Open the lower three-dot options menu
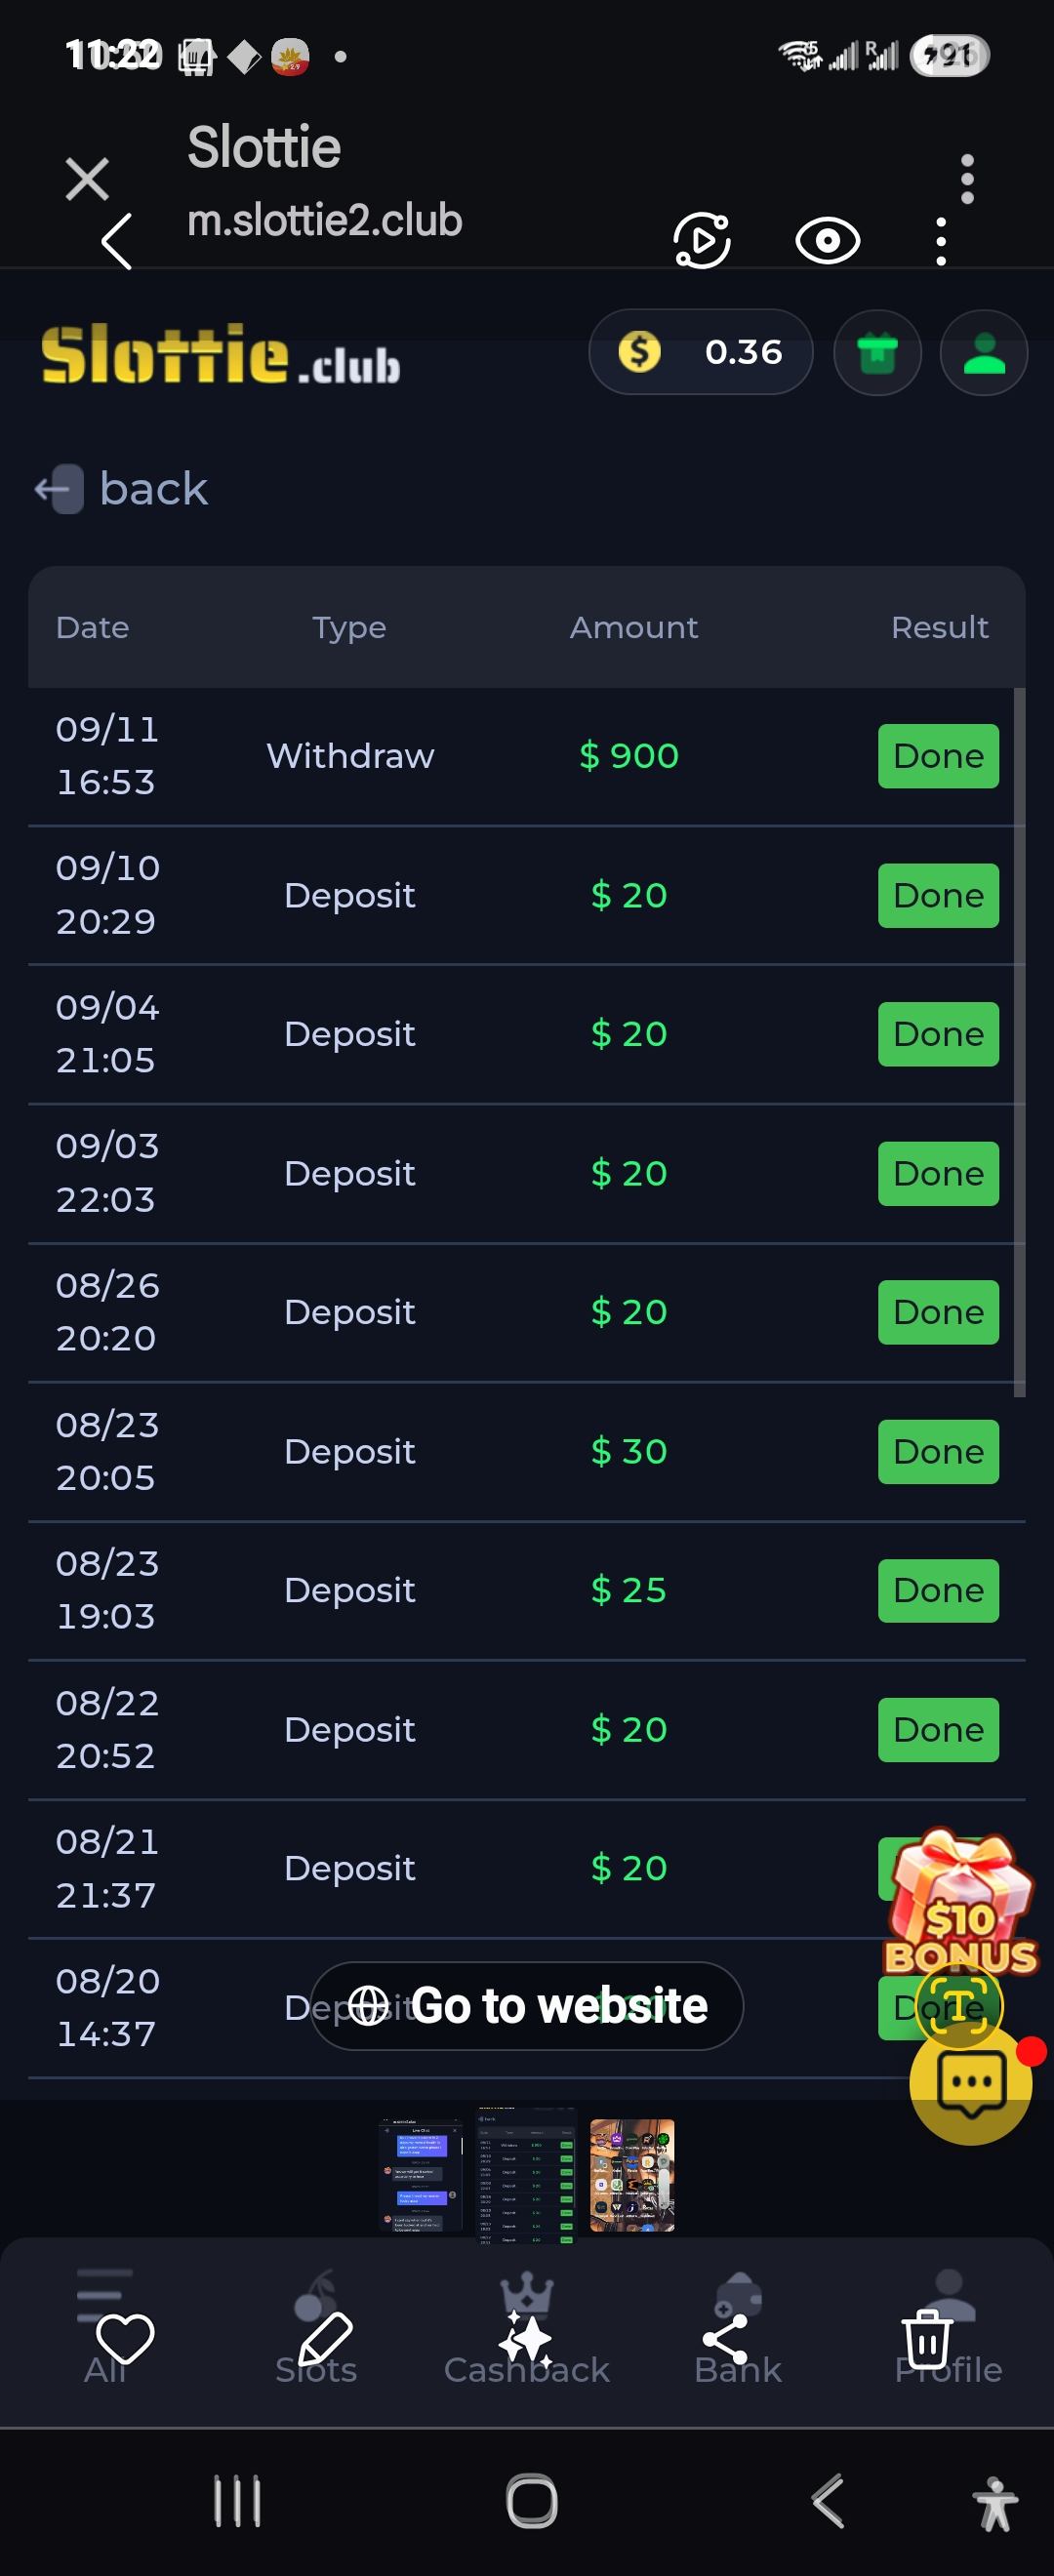This screenshot has height=2576, width=1054. pos(940,241)
